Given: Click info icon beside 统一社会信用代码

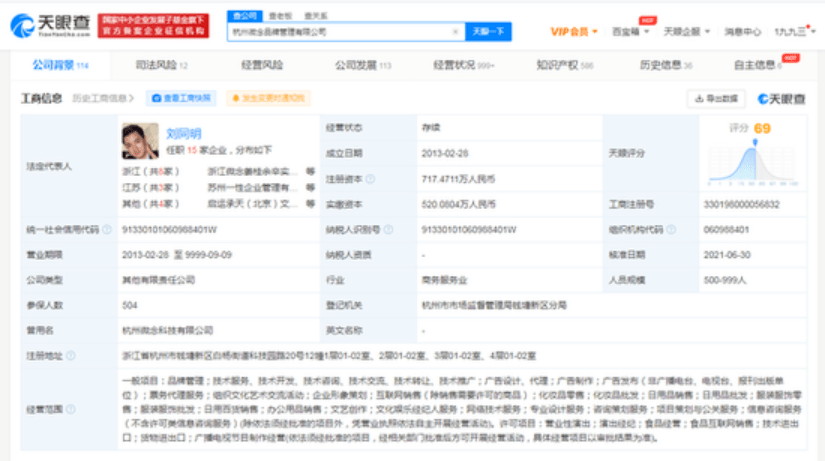Looking at the screenshot, I should tap(107, 229).
